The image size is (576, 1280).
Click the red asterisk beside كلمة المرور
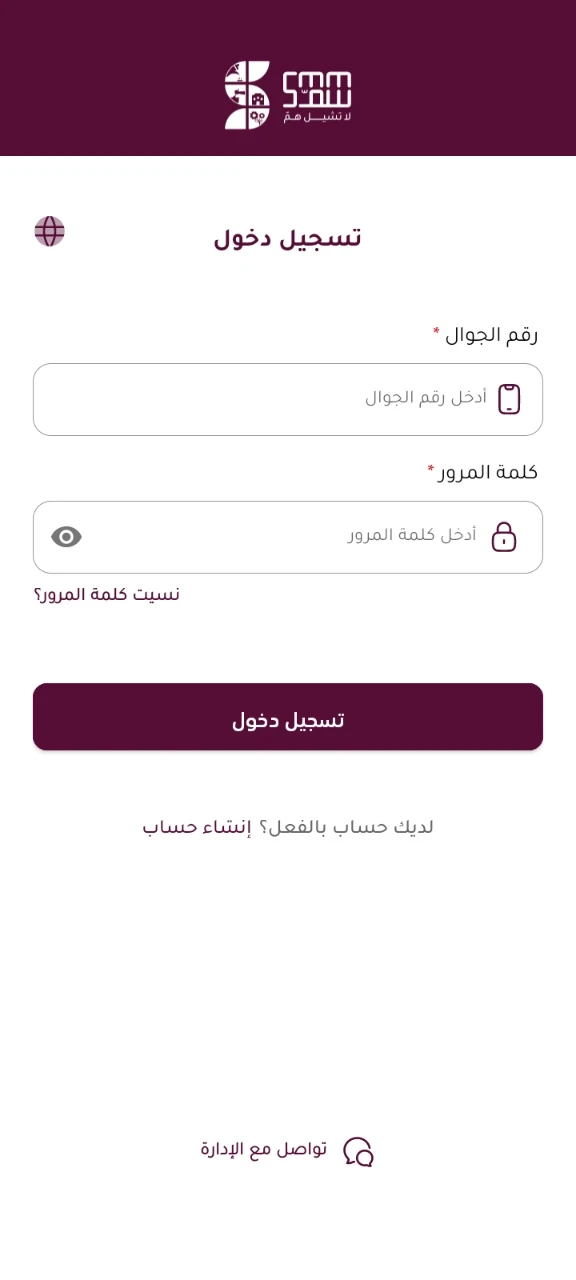431,467
